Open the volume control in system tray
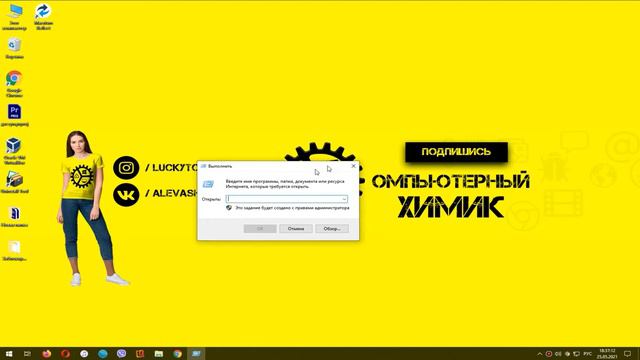The image size is (640, 360). (x=558, y=354)
